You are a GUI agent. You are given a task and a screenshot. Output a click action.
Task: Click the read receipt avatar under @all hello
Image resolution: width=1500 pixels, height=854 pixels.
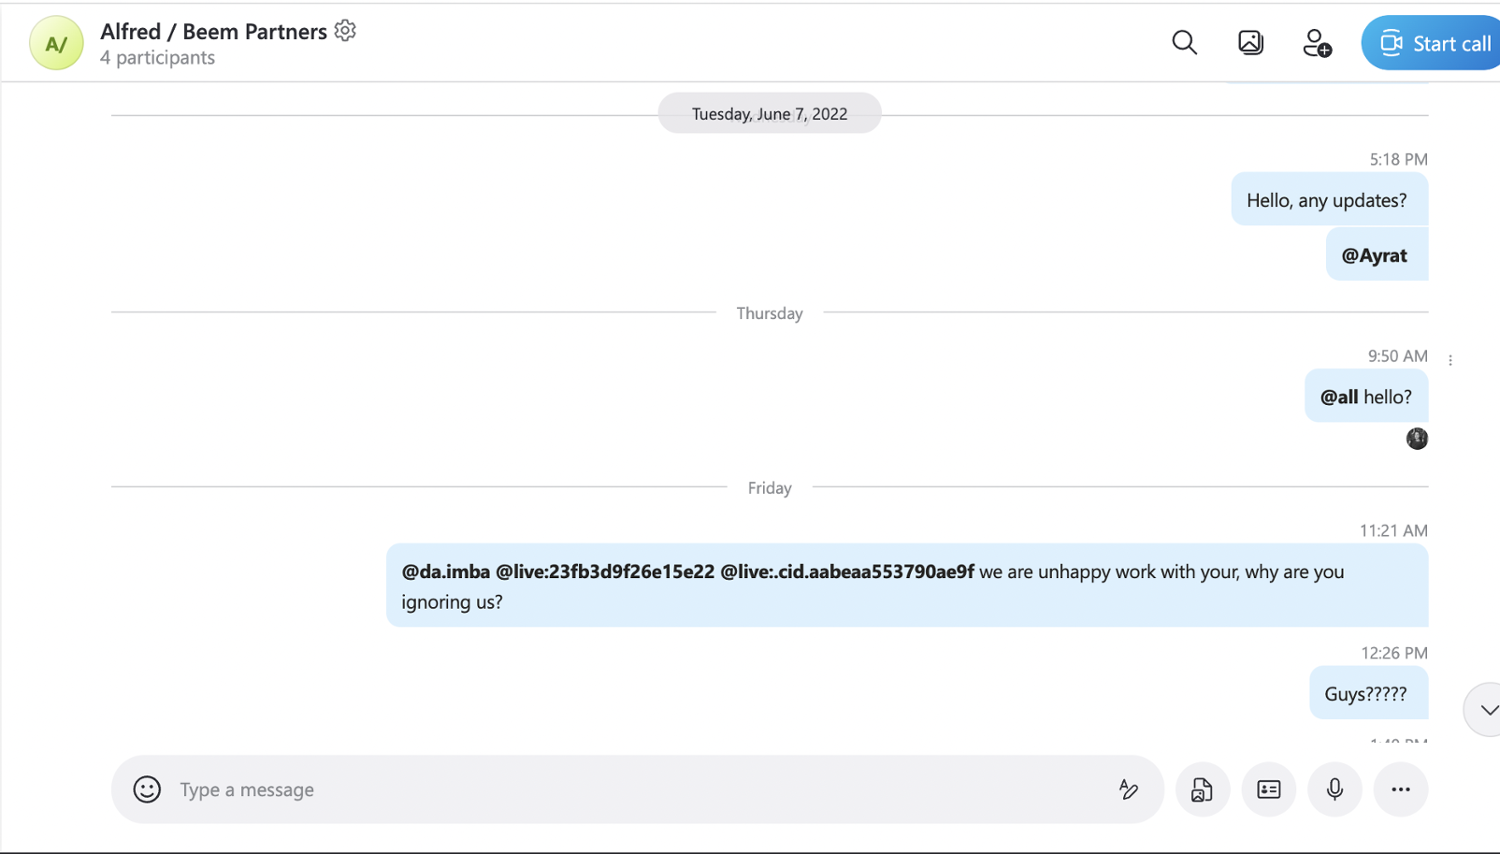(x=1416, y=438)
